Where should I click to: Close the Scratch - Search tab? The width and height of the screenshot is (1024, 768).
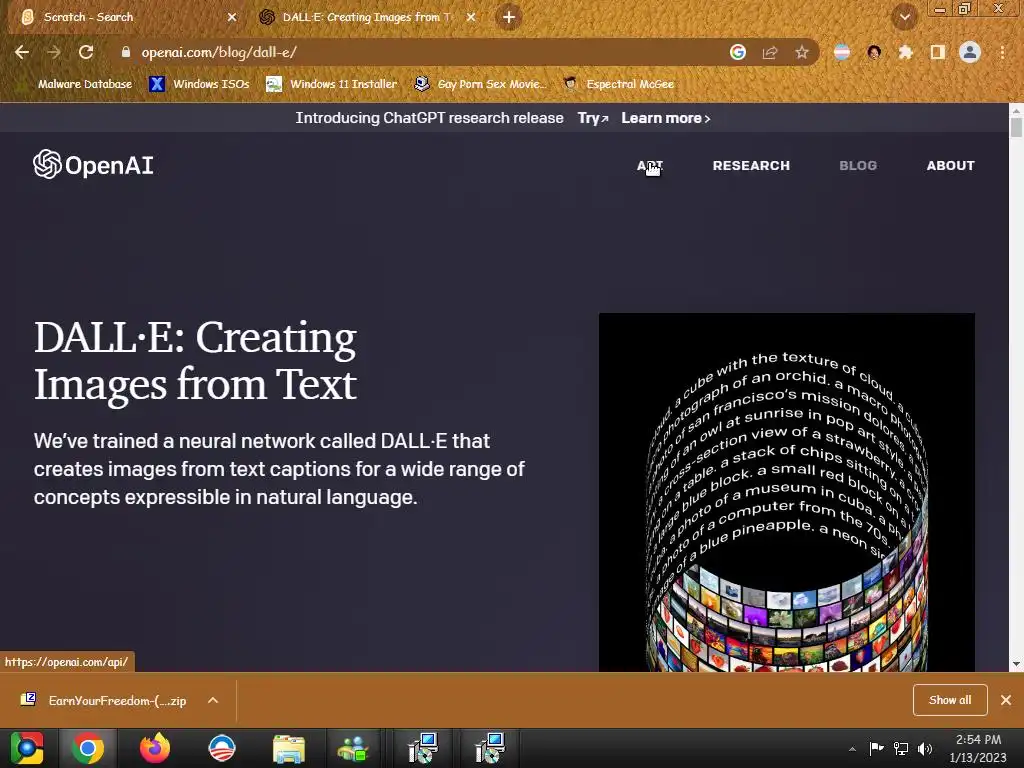(232, 17)
